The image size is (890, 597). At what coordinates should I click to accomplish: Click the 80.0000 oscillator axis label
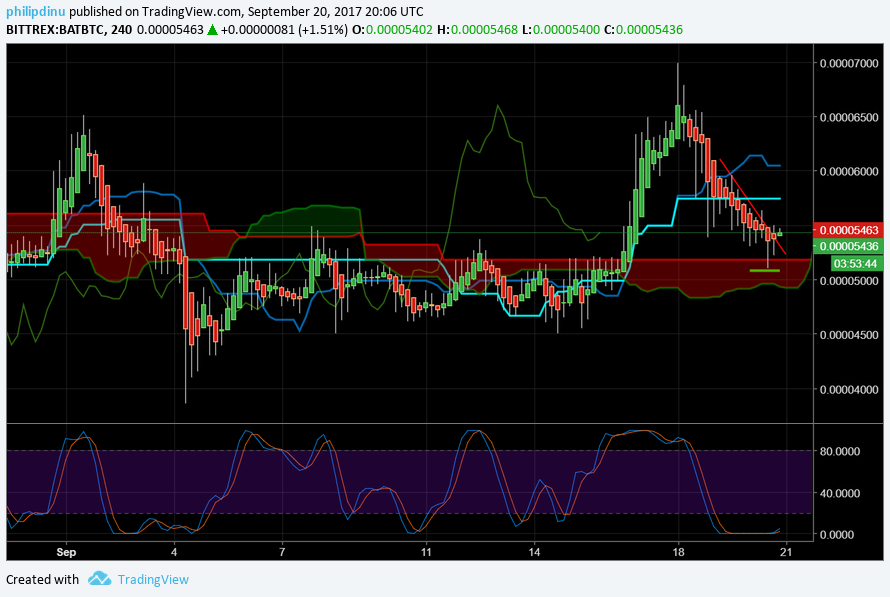pyautogui.click(x=840, y=451)
